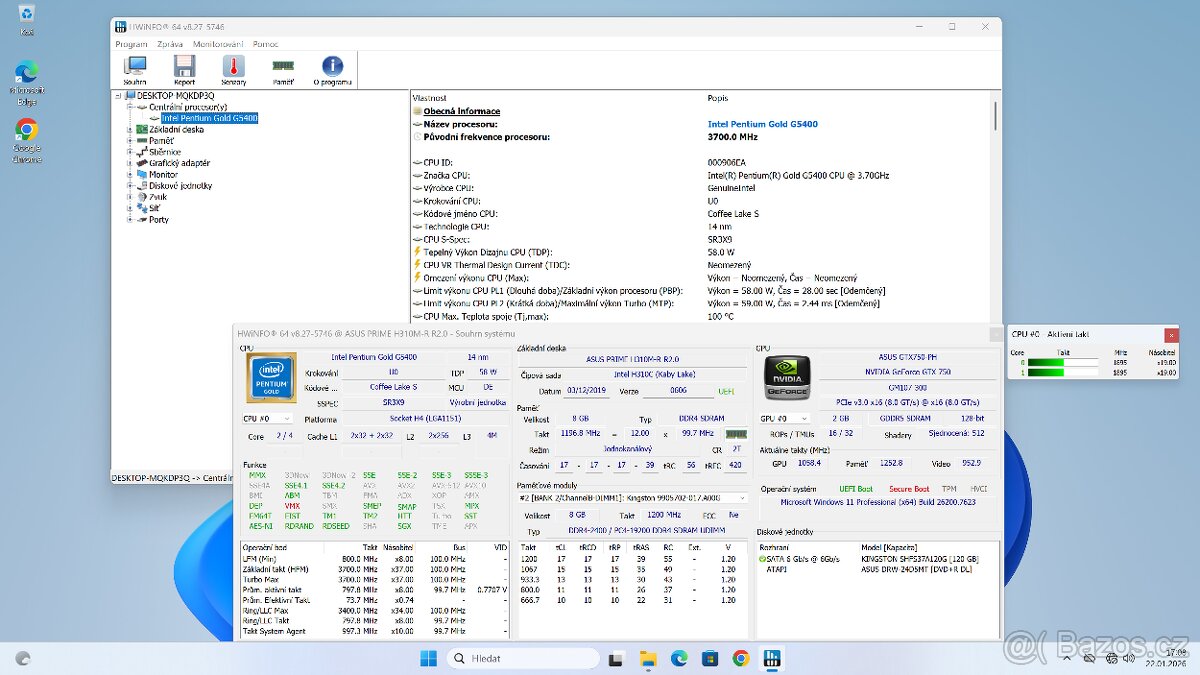The height and width of the screenshot is (675, 1200).
Task: Collapse the Centrální procesor(y) node
Action: pos(132,105)
